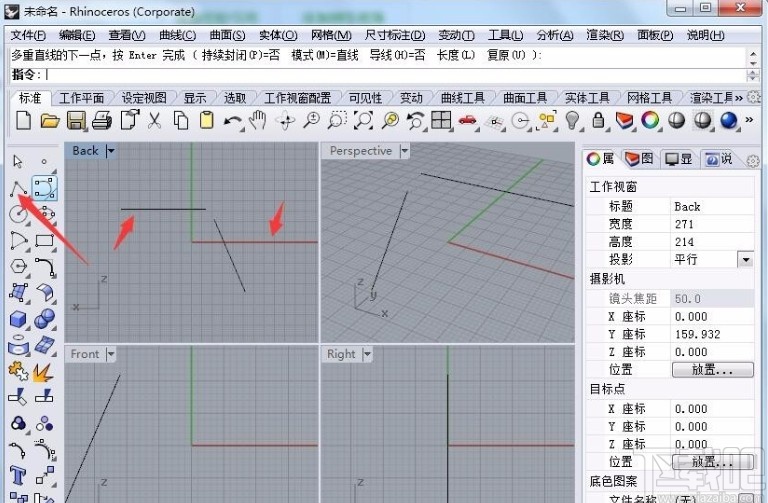Click the Copy icon
The image size is (768, 503).
[x=181, y=120]
